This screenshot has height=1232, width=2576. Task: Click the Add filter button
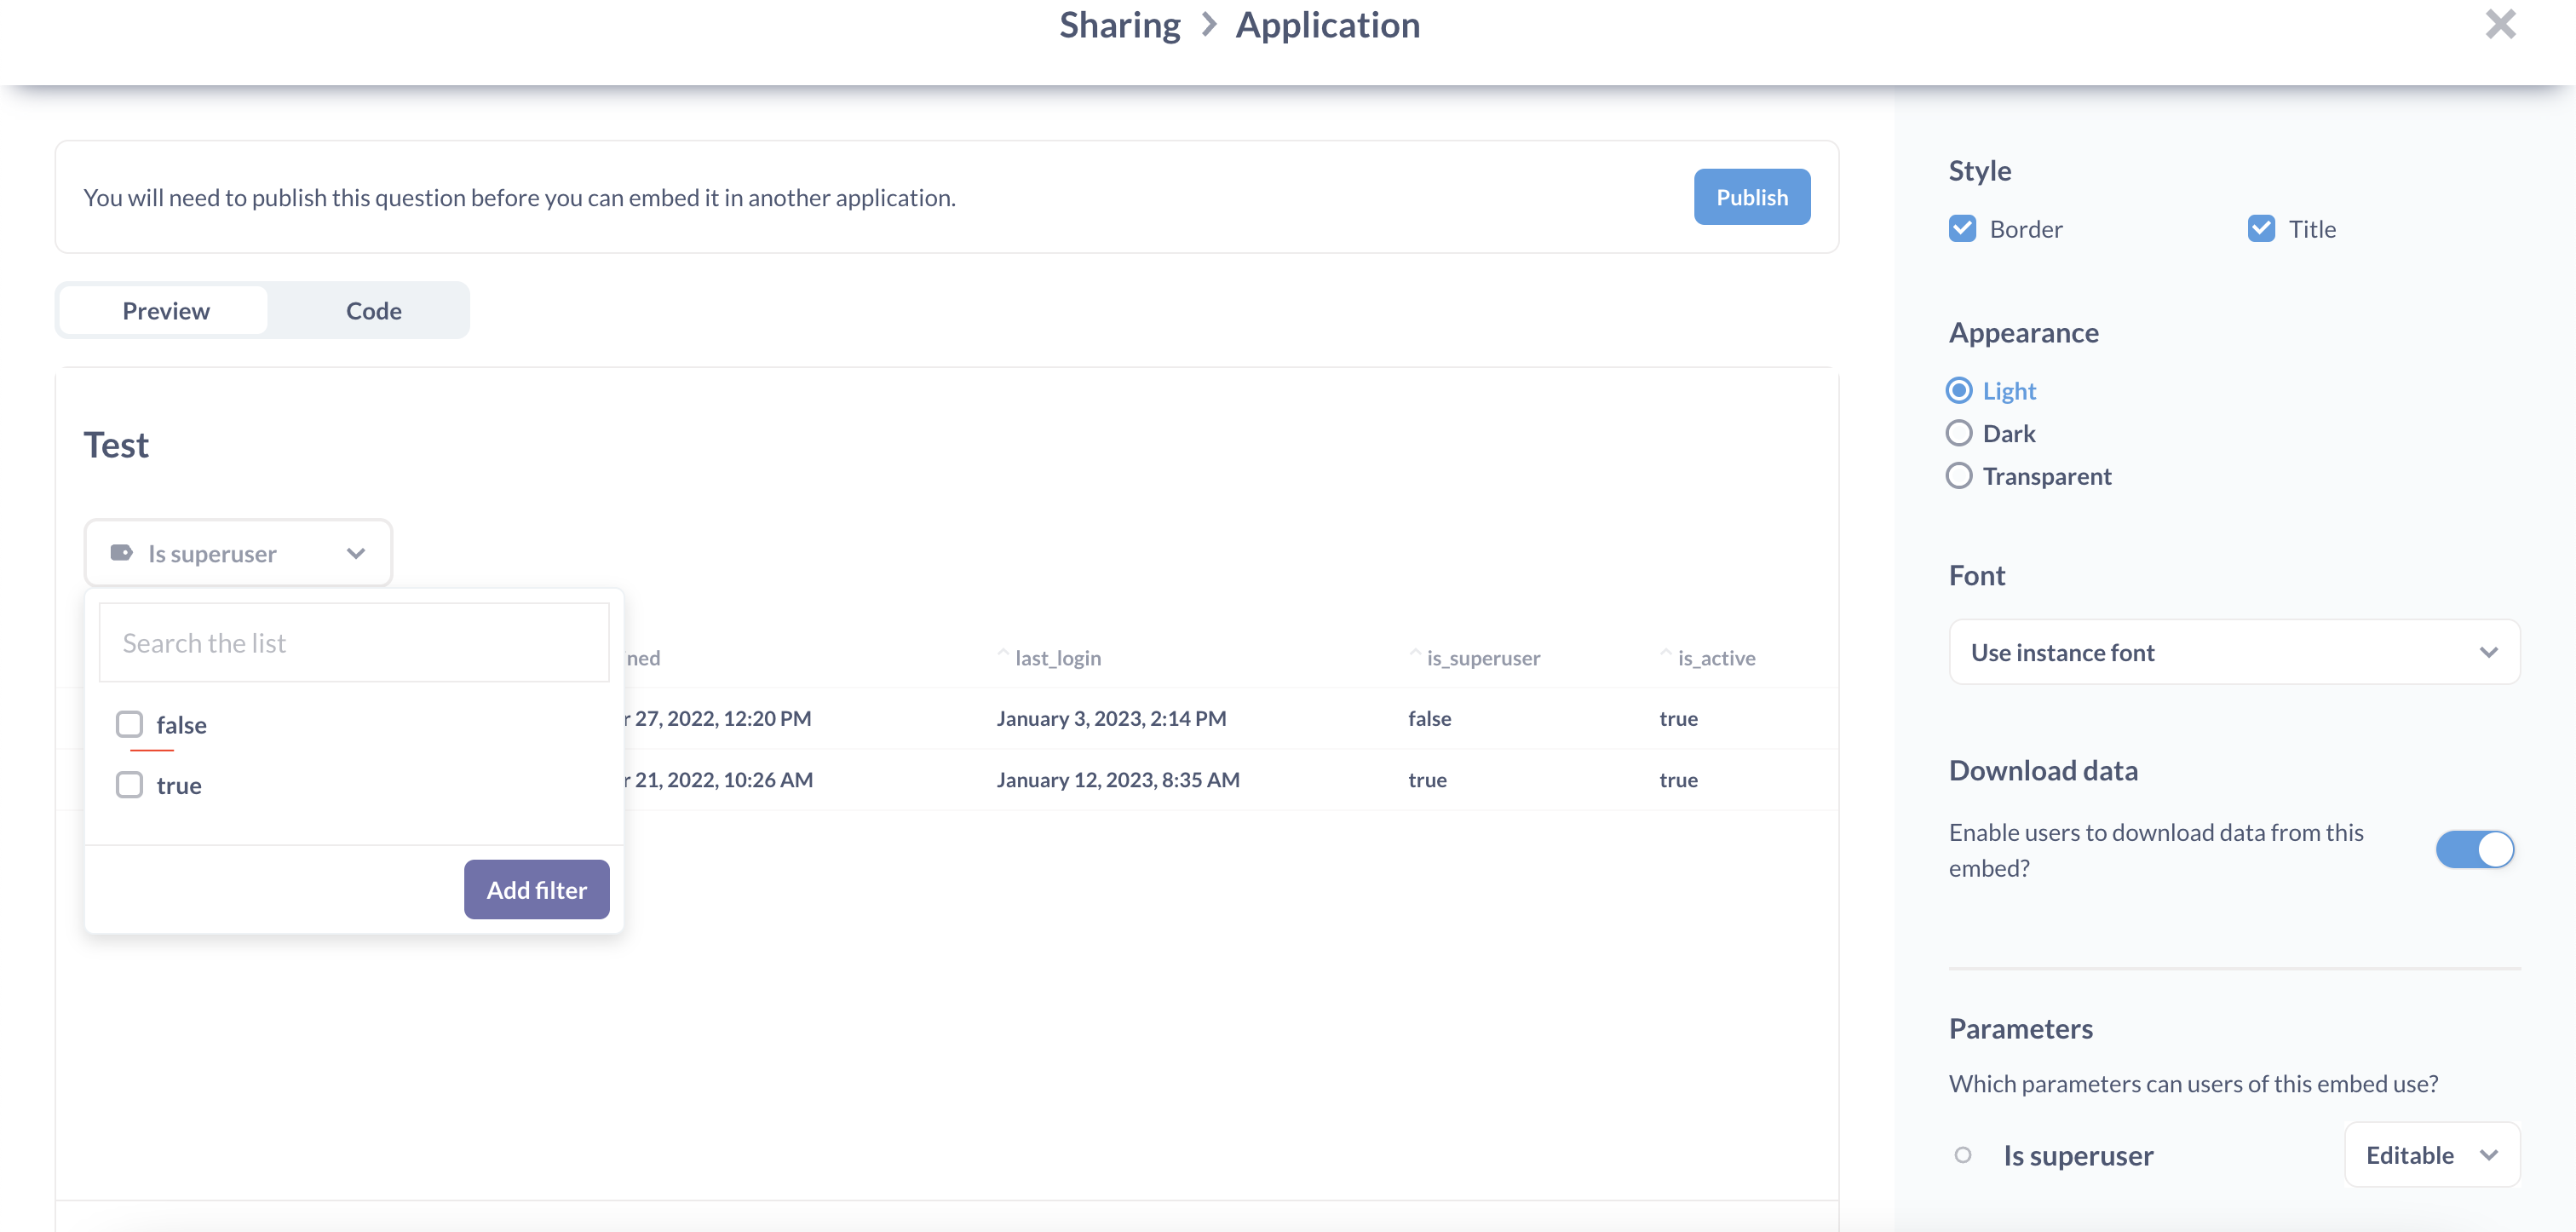(x=536, y=889)
